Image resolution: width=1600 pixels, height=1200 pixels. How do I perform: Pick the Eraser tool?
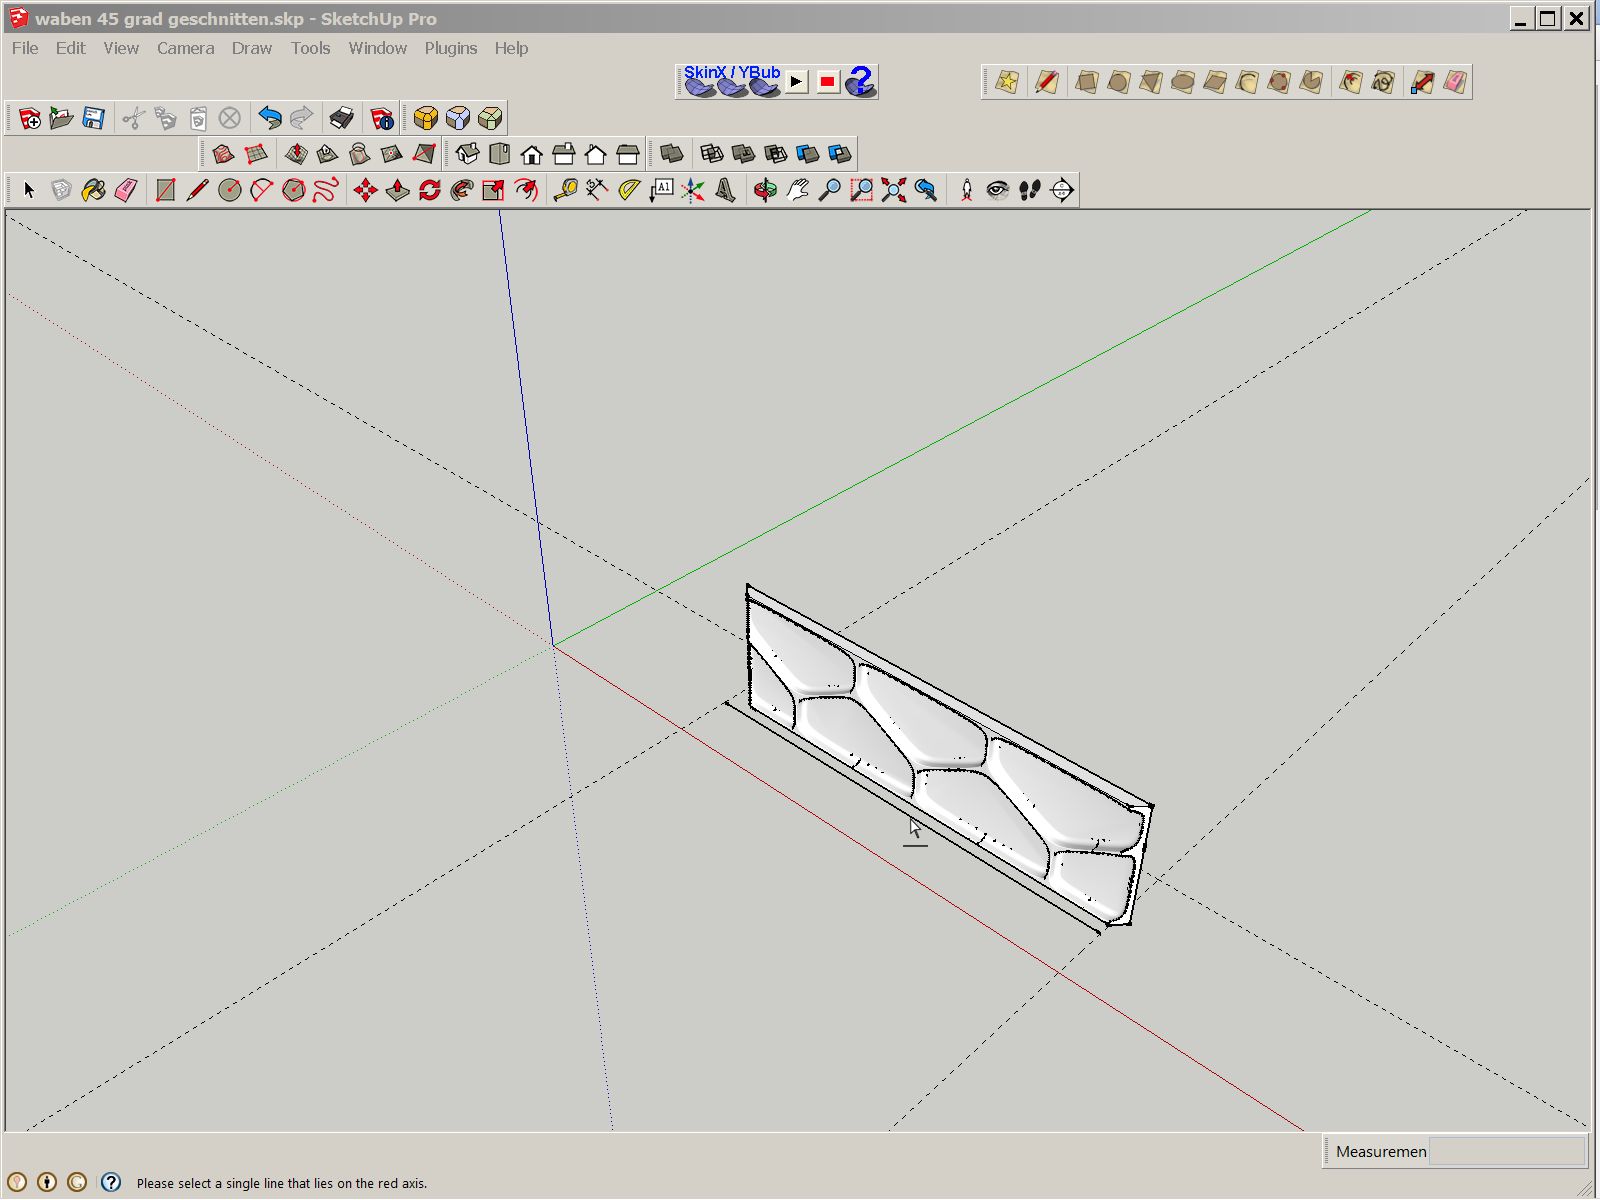click(x=125, y=190)
